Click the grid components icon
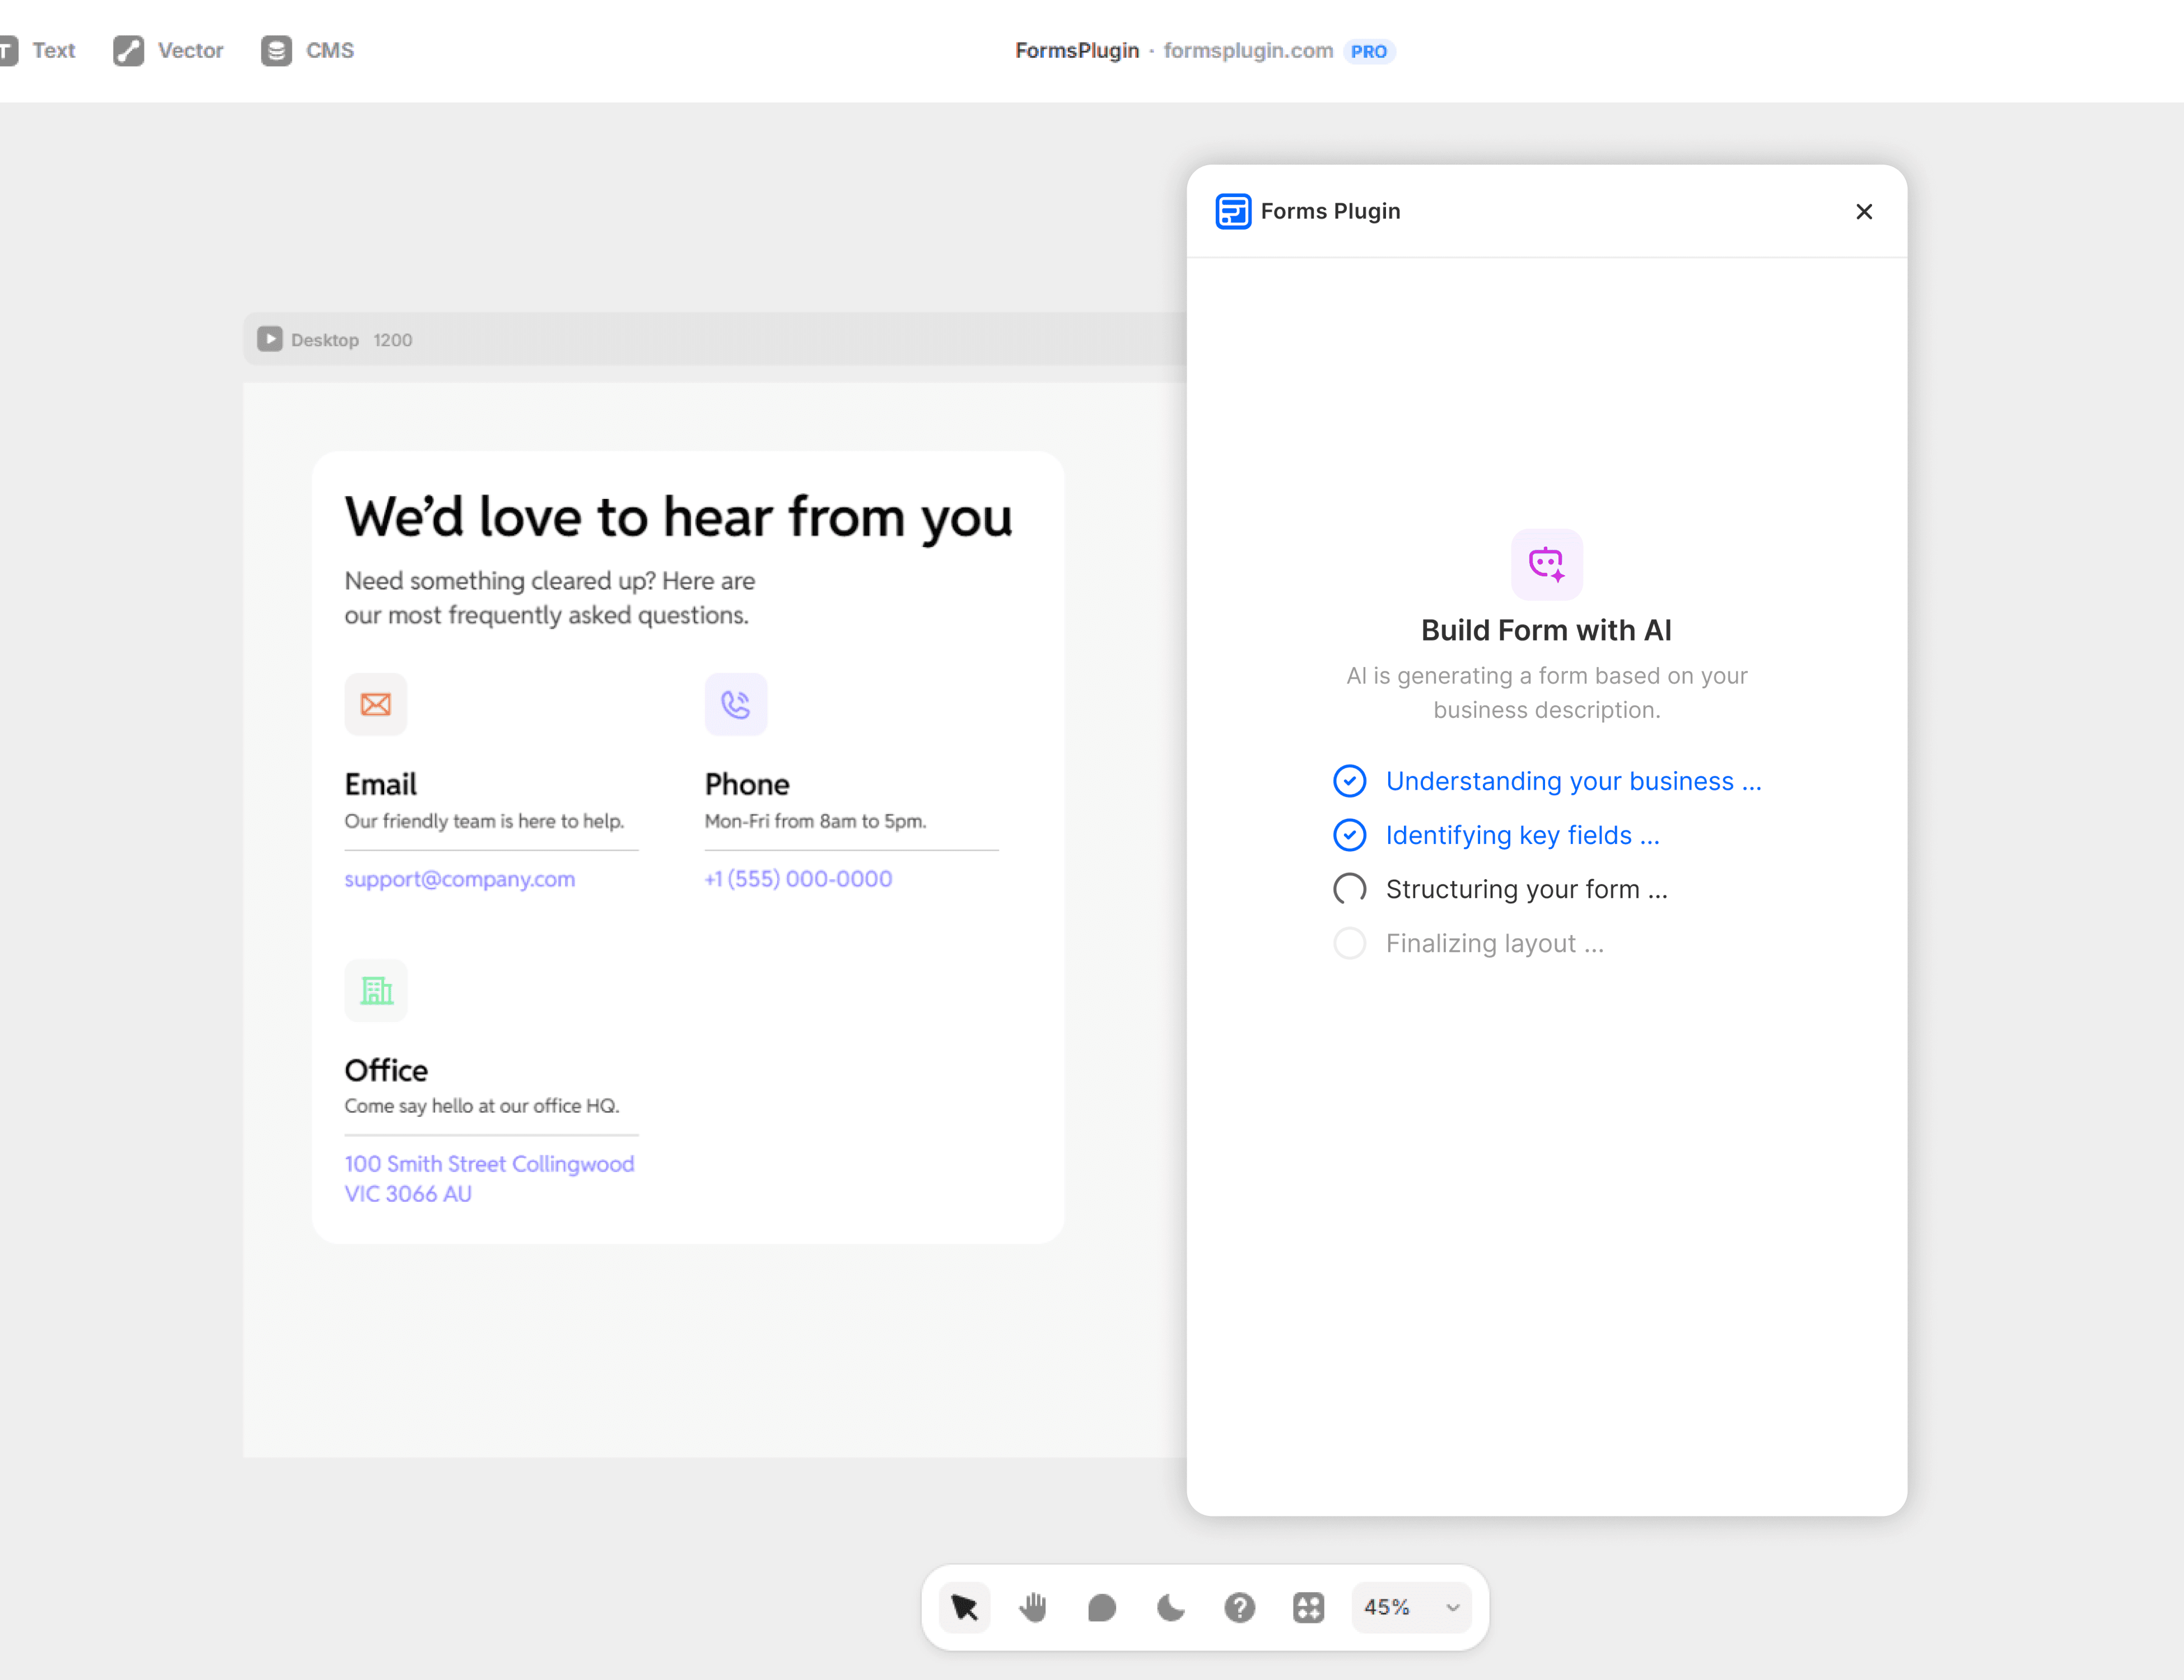The width and height of the screenshot is (2184, 1680). pyautogui.click(x=1308, y=1607)
